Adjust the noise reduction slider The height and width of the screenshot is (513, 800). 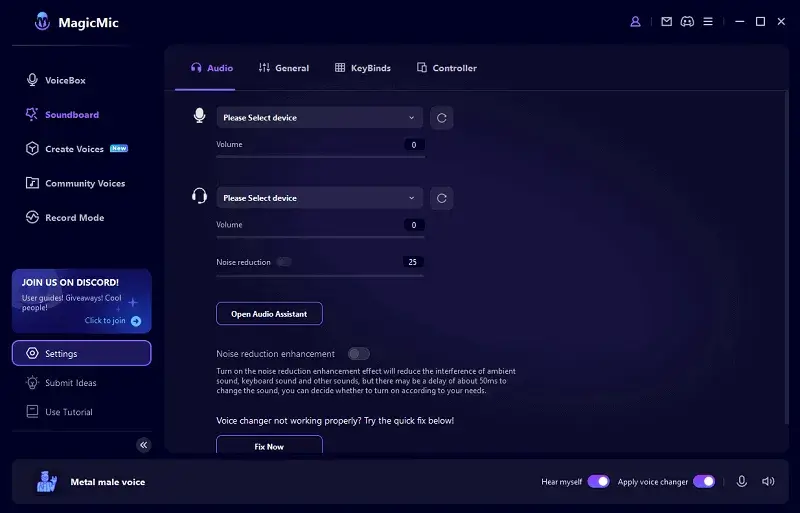point(320,276)
